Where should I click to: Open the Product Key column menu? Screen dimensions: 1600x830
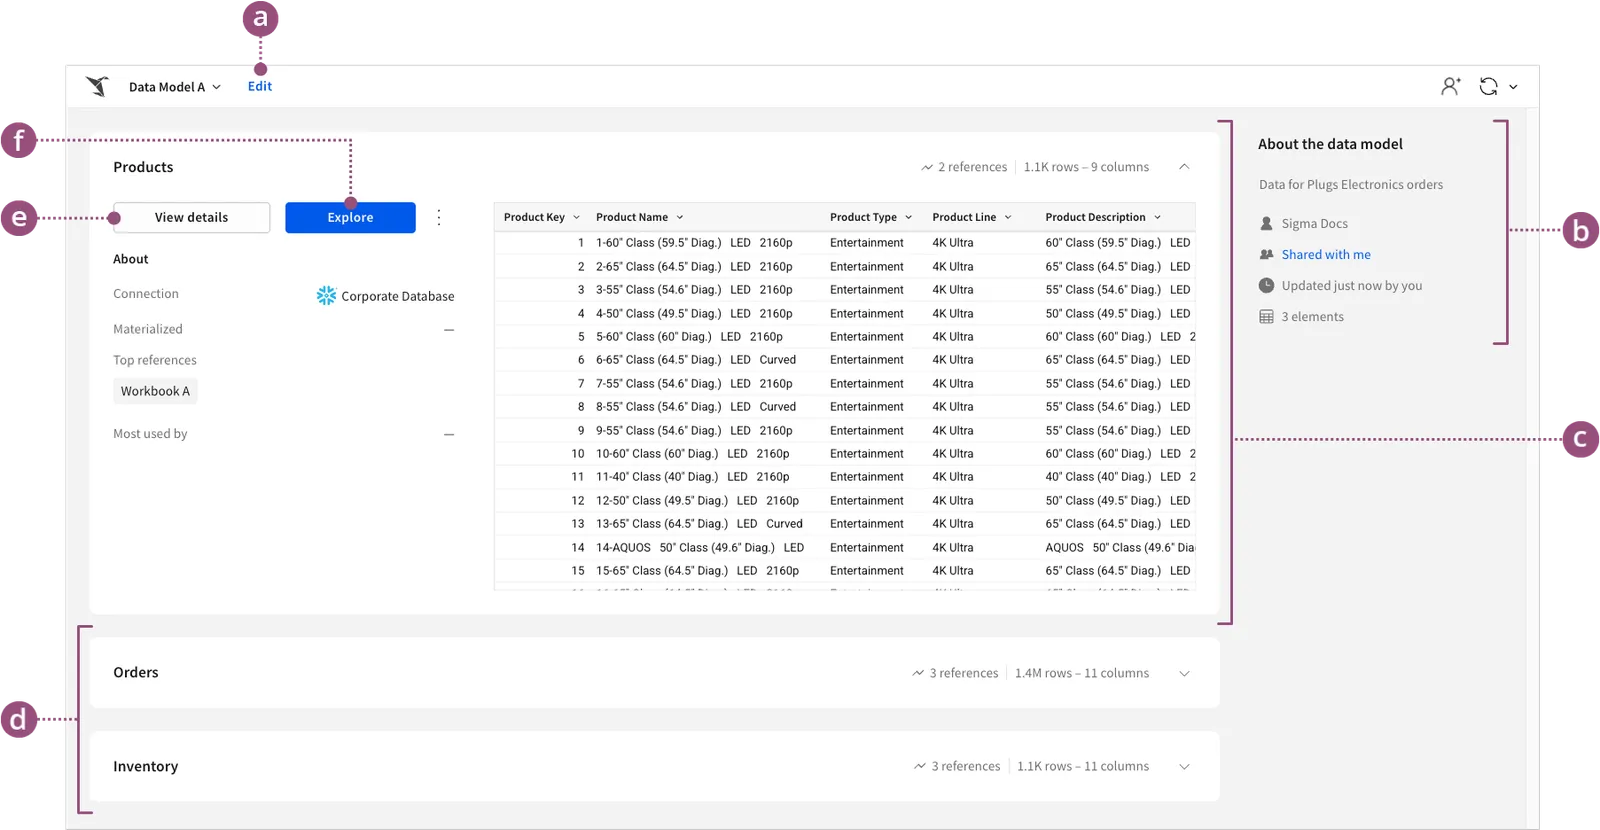[x=576, y=217]
